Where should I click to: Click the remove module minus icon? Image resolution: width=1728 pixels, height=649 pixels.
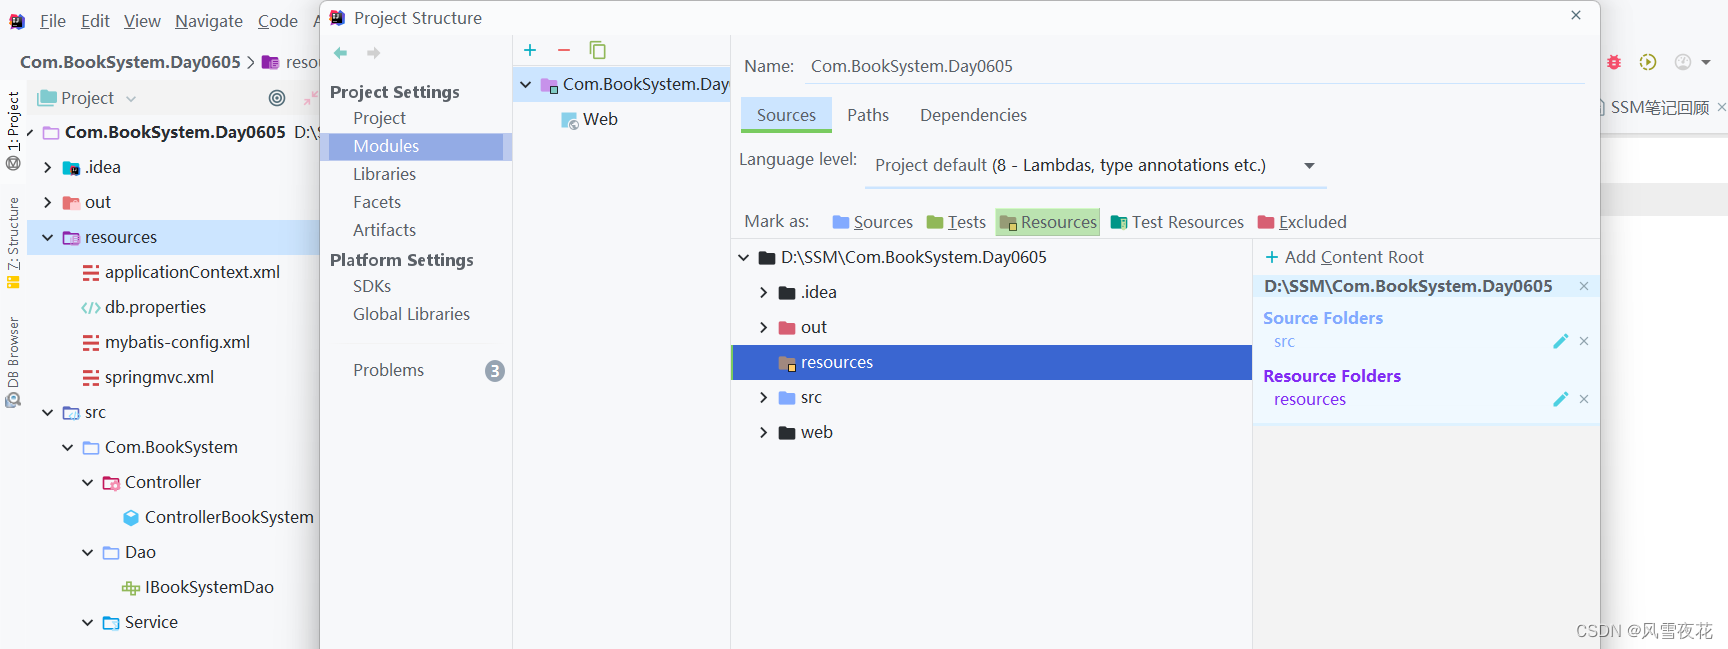[564, 50]
